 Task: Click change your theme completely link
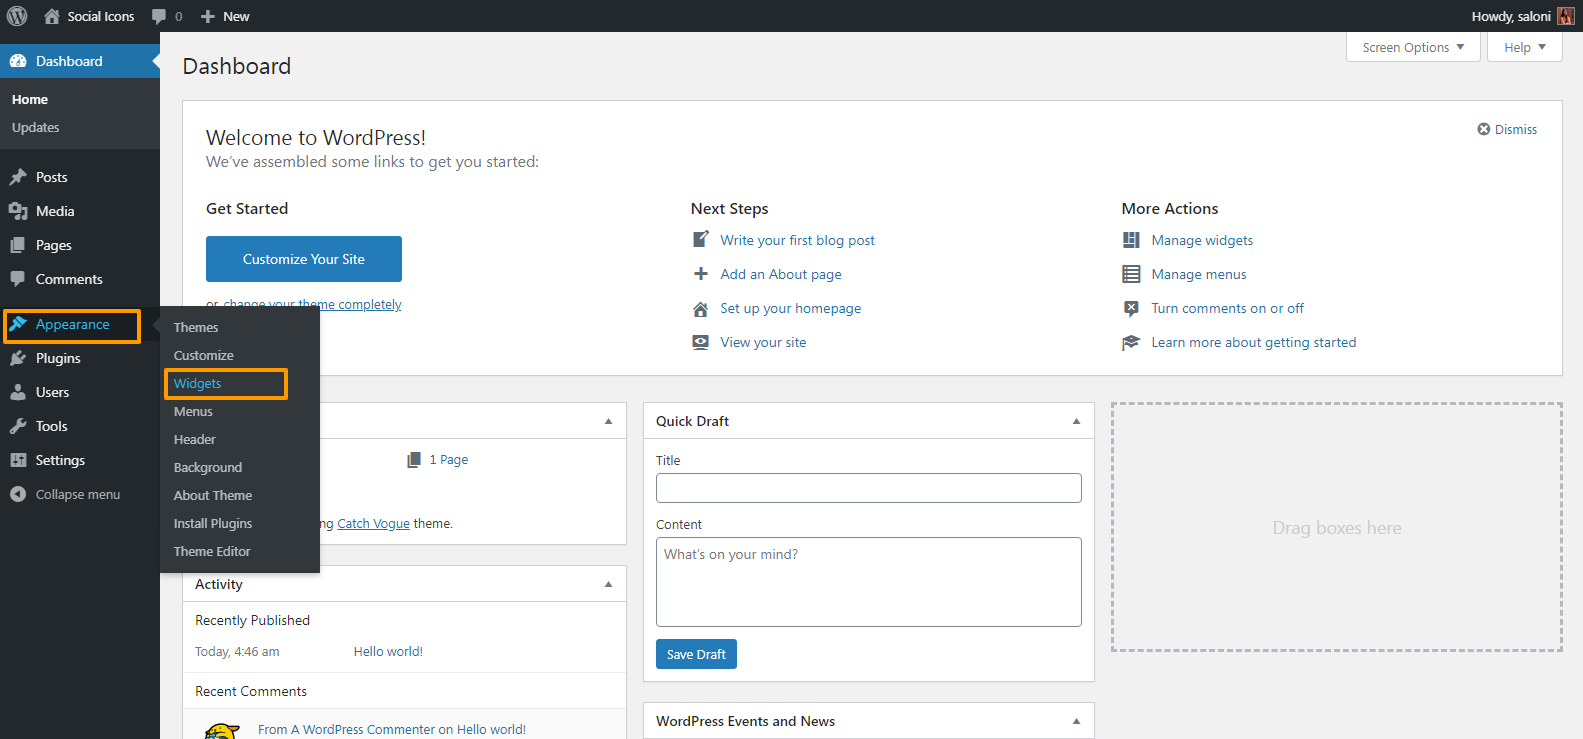[x=312, y=304]
